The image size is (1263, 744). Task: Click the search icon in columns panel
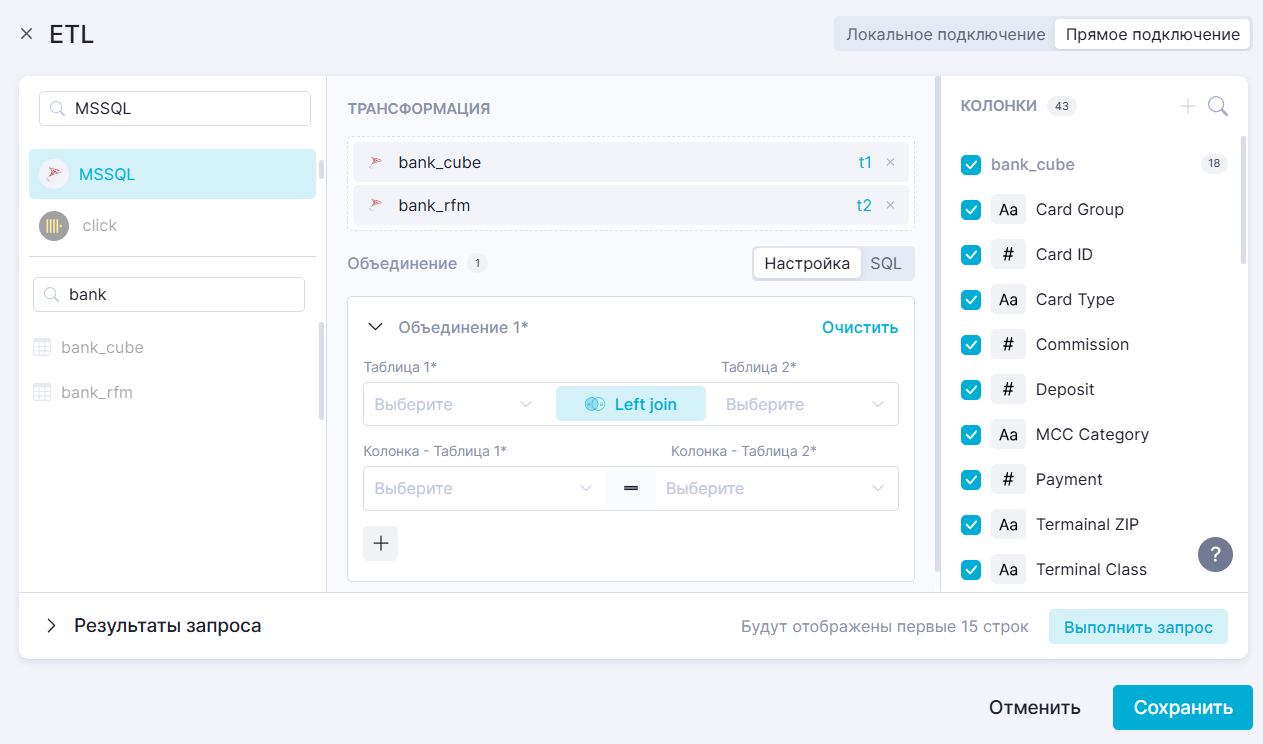coord(1217,106)
